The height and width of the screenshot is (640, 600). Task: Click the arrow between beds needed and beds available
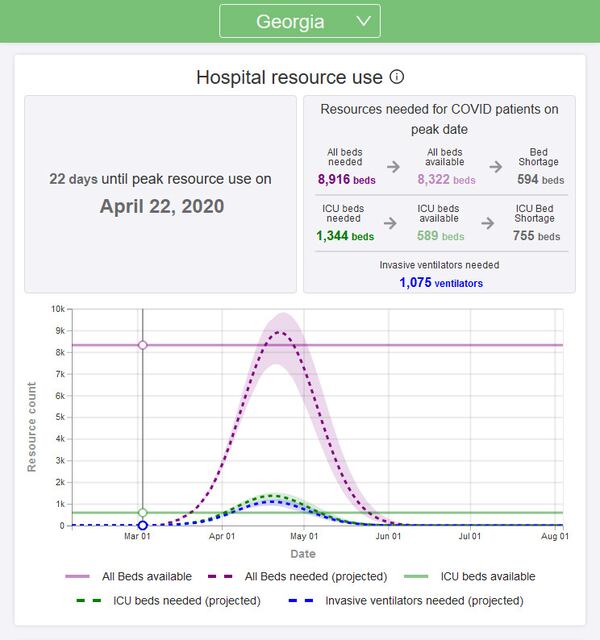click(393, 167)
